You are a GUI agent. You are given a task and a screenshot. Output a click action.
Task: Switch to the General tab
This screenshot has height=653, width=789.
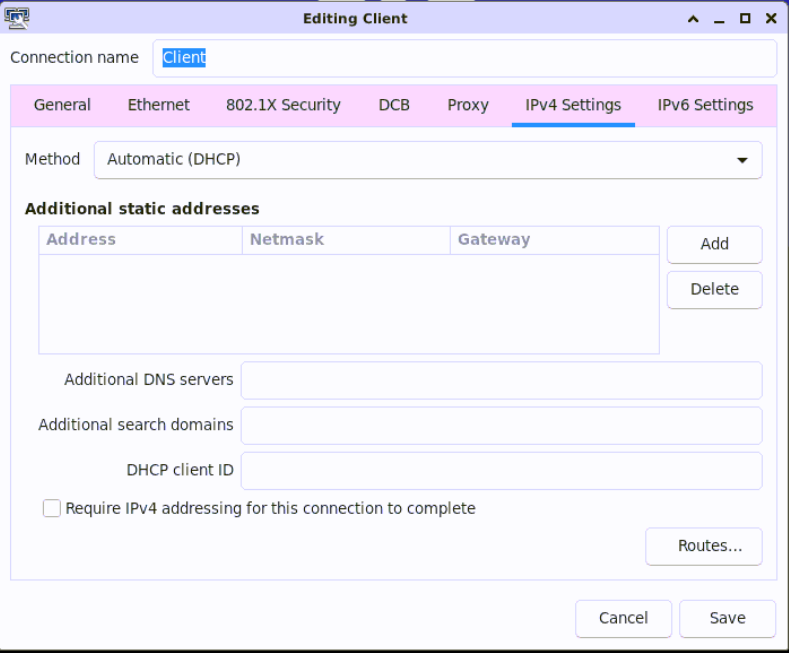click(62, 105)
